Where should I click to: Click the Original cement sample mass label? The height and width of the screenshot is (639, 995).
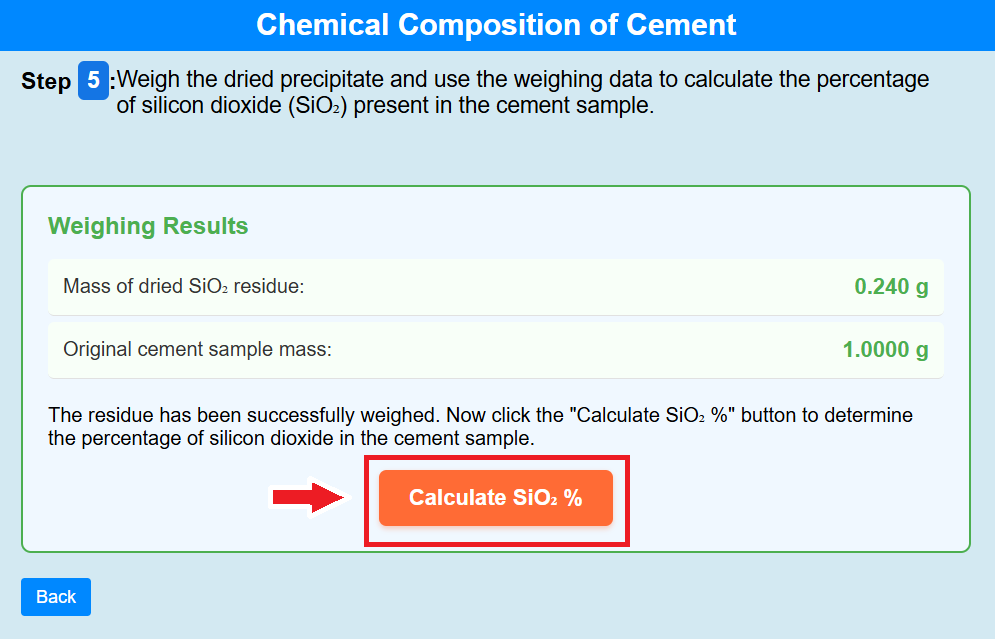(197, 350)
